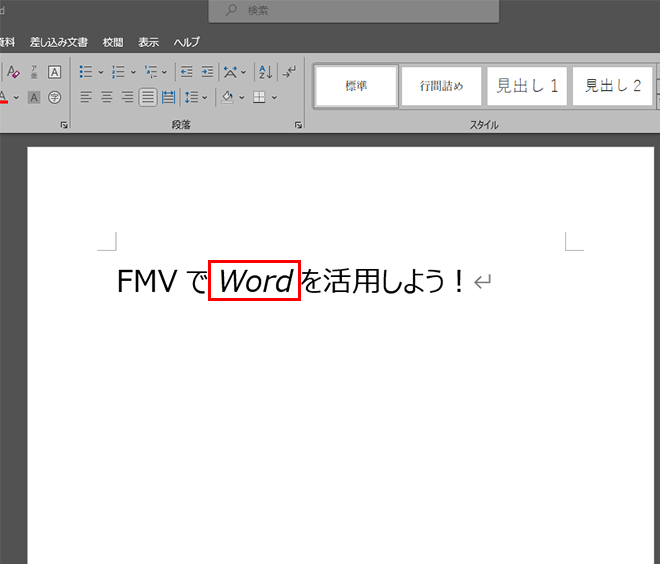Open line and paragraph spacing

(x=192, y=98)
